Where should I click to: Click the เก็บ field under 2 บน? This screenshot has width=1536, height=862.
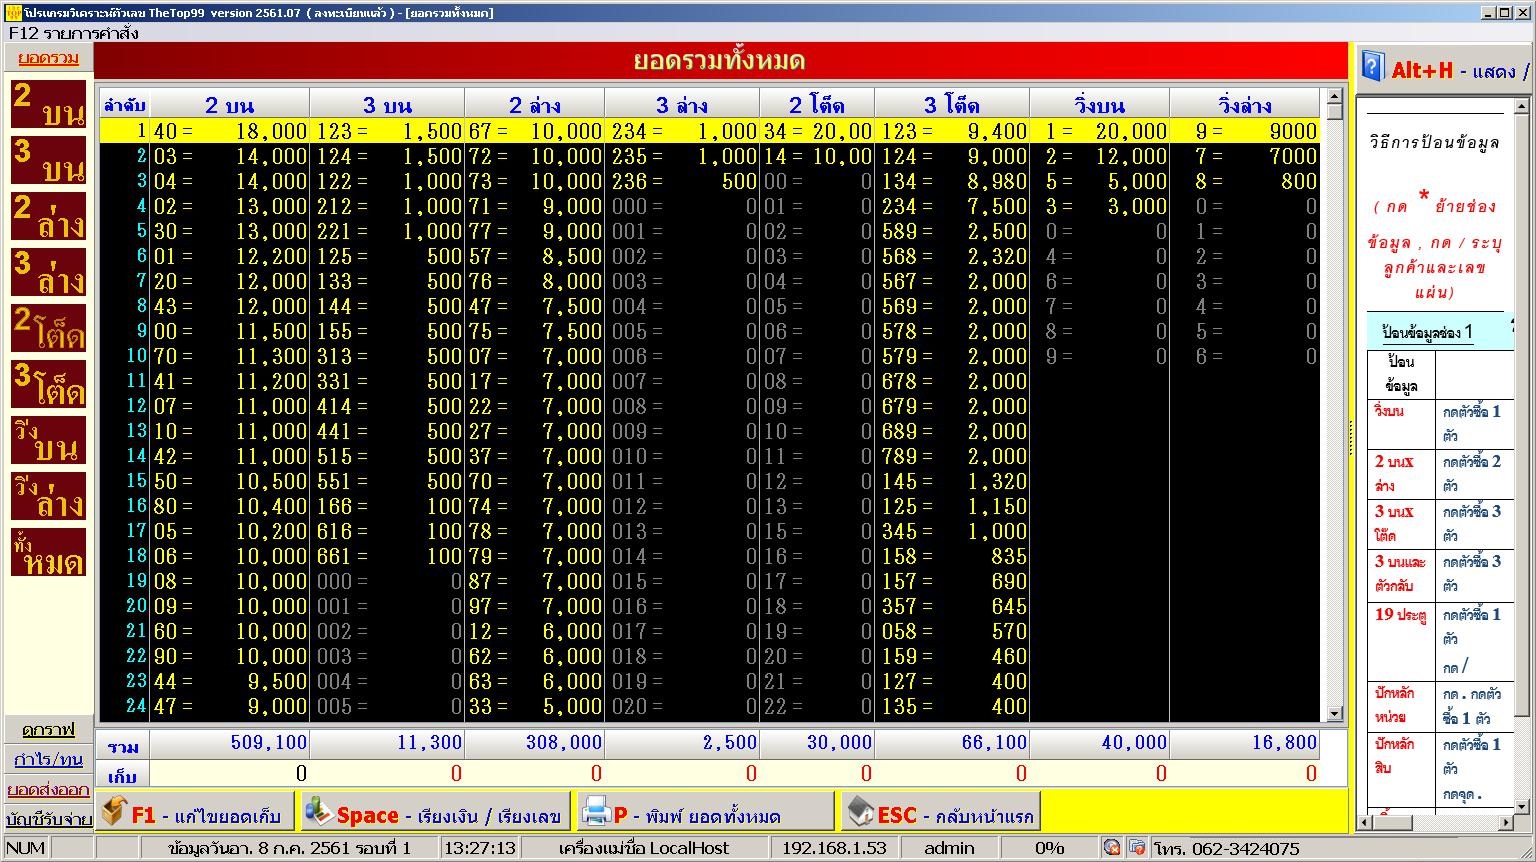[x=229, y=773]
